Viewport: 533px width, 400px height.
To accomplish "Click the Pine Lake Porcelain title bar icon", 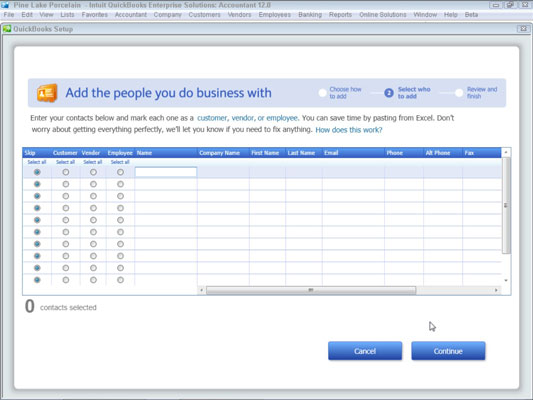I will pyautogui.click(x=5, y=5).
